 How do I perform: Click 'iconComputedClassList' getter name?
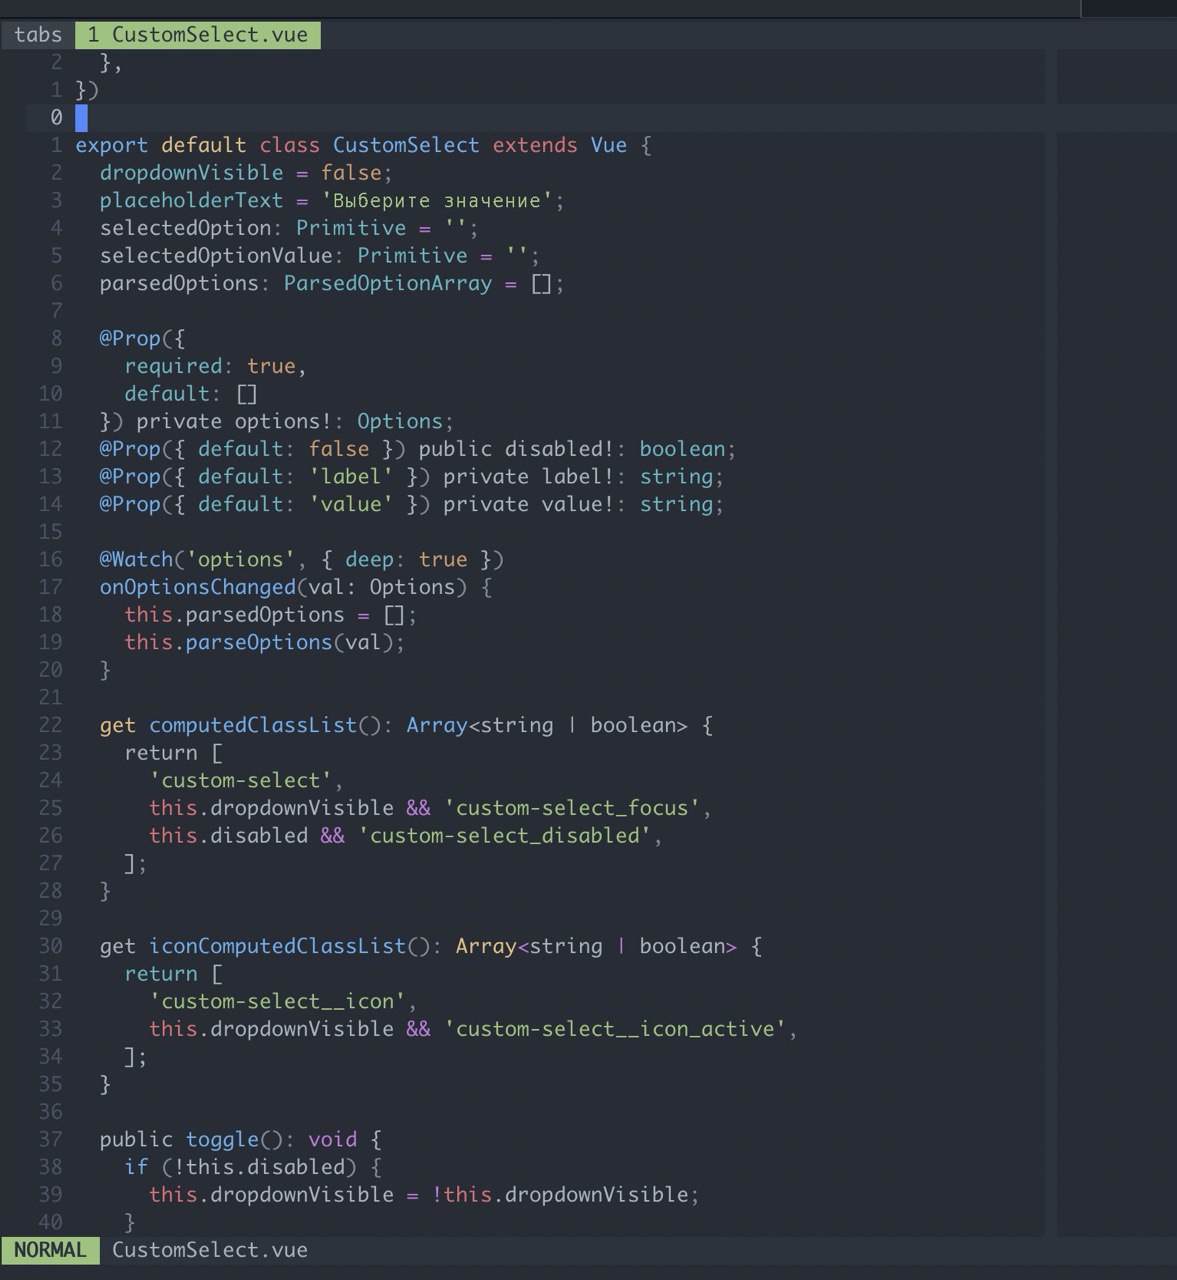[278, 947]
